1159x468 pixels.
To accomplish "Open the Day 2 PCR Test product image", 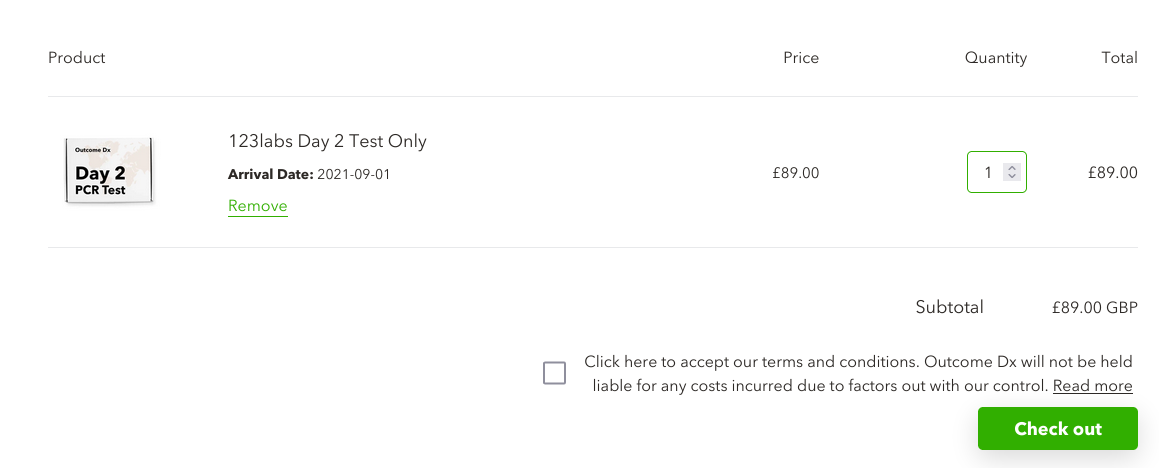I will [109, 171].
